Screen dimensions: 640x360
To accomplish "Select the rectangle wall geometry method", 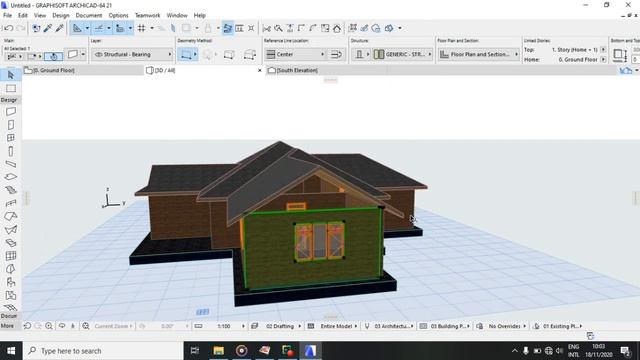I will (229, 54).
